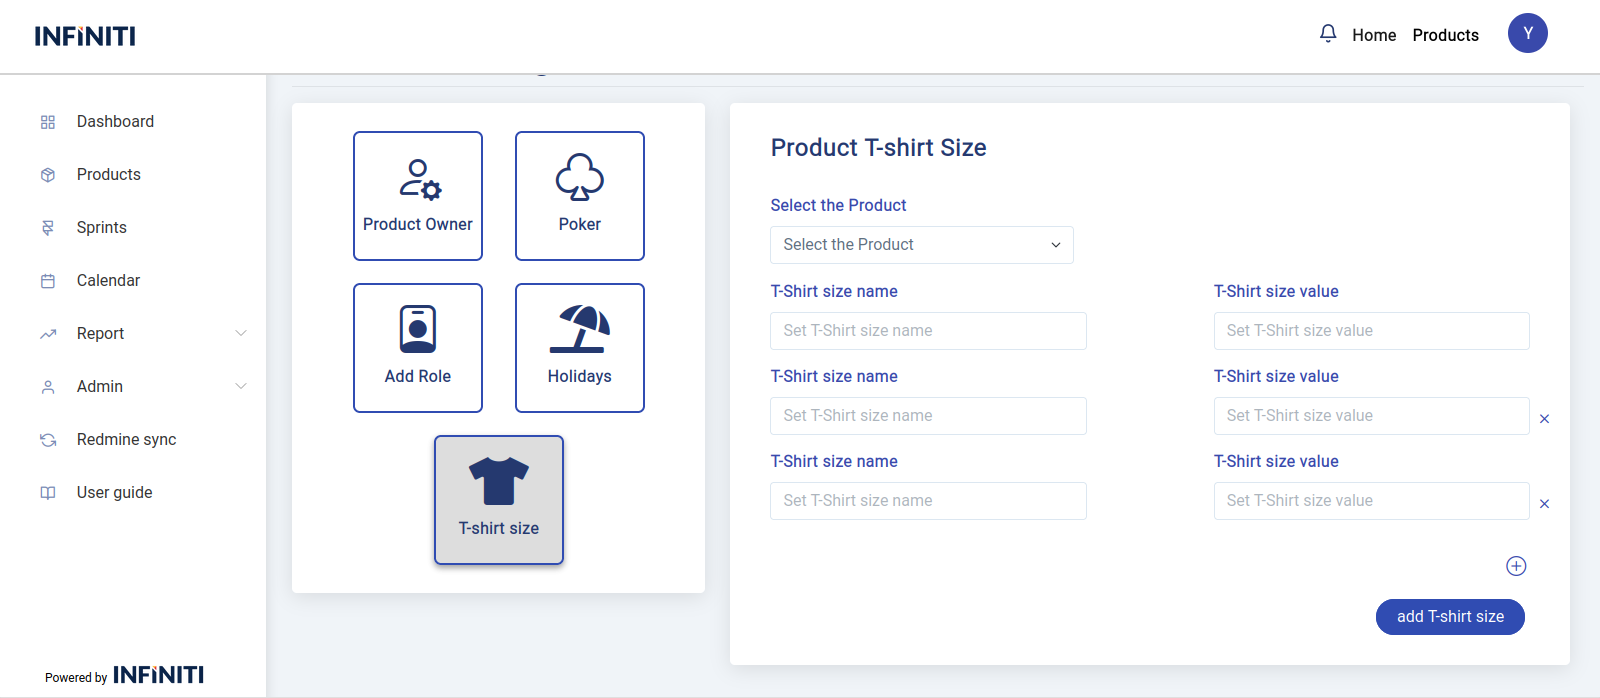1600x698 pixels.
Task: Delete the third T-shirt size row
Action: 1544,504
